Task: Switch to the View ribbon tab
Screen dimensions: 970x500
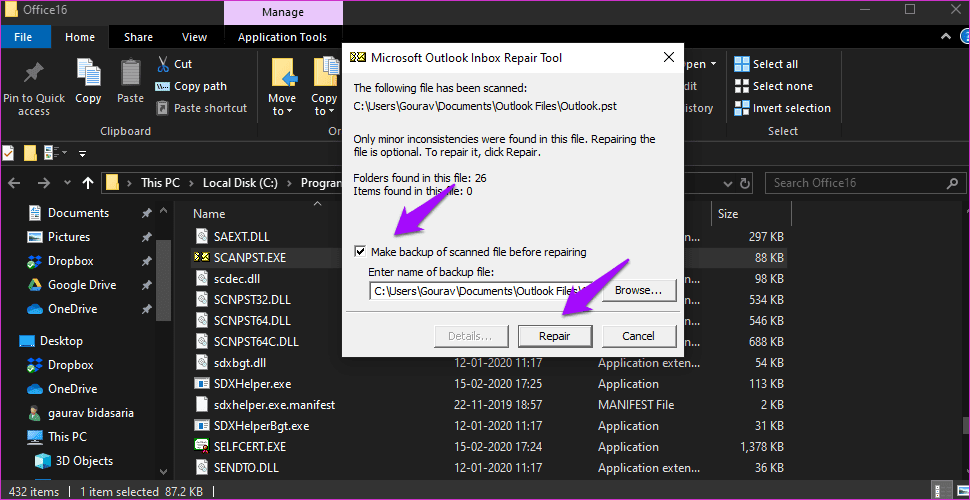Action: tap(194, 37)
